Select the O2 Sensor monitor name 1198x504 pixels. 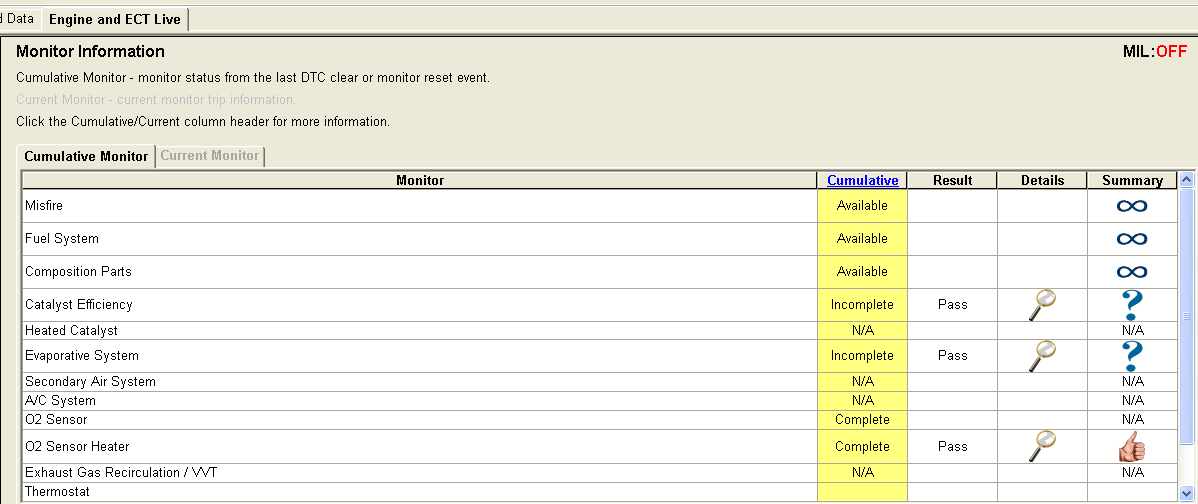(x=56, y=420)
